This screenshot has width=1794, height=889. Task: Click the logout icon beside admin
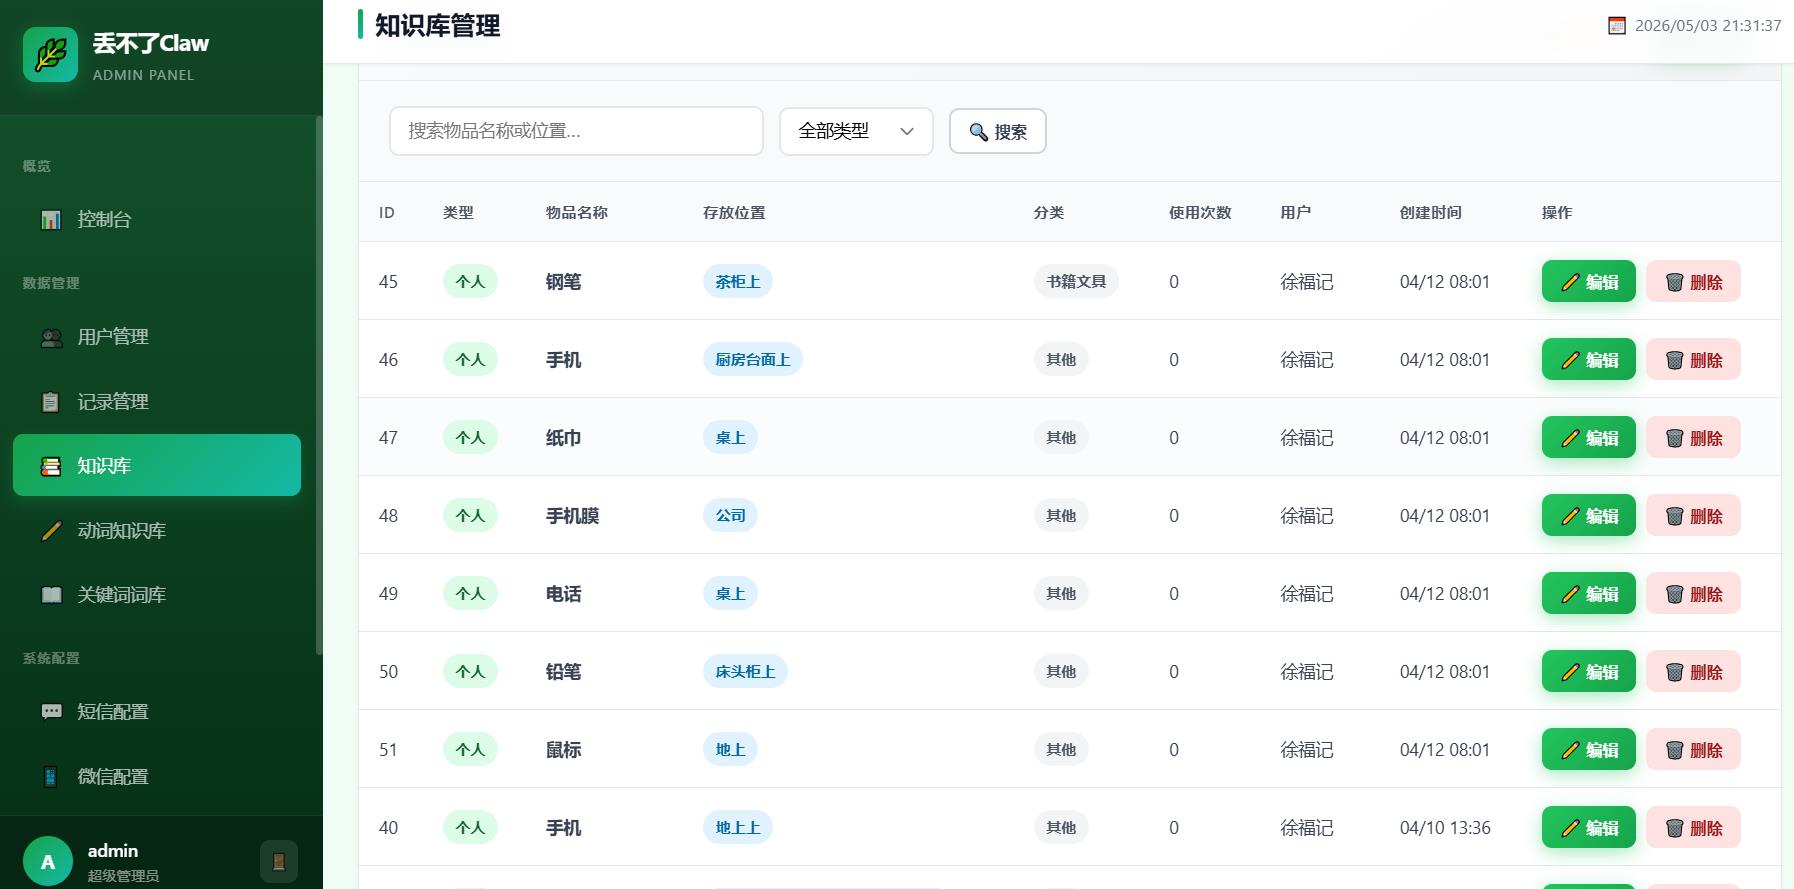[279, 861]
